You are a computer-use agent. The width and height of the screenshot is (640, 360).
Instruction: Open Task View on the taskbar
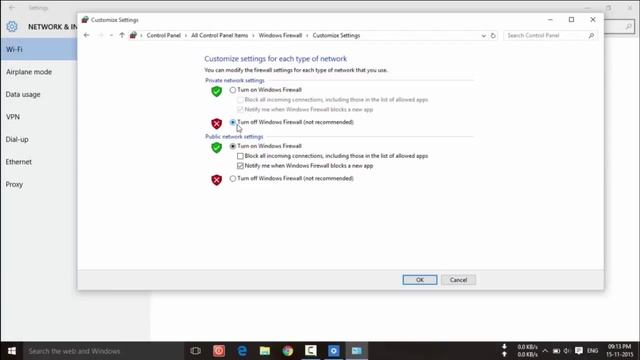196,351
